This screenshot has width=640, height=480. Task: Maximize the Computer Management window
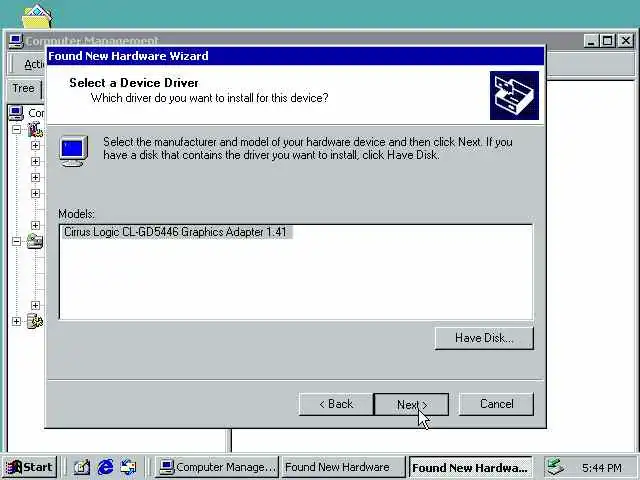click(x=608, y=41)
